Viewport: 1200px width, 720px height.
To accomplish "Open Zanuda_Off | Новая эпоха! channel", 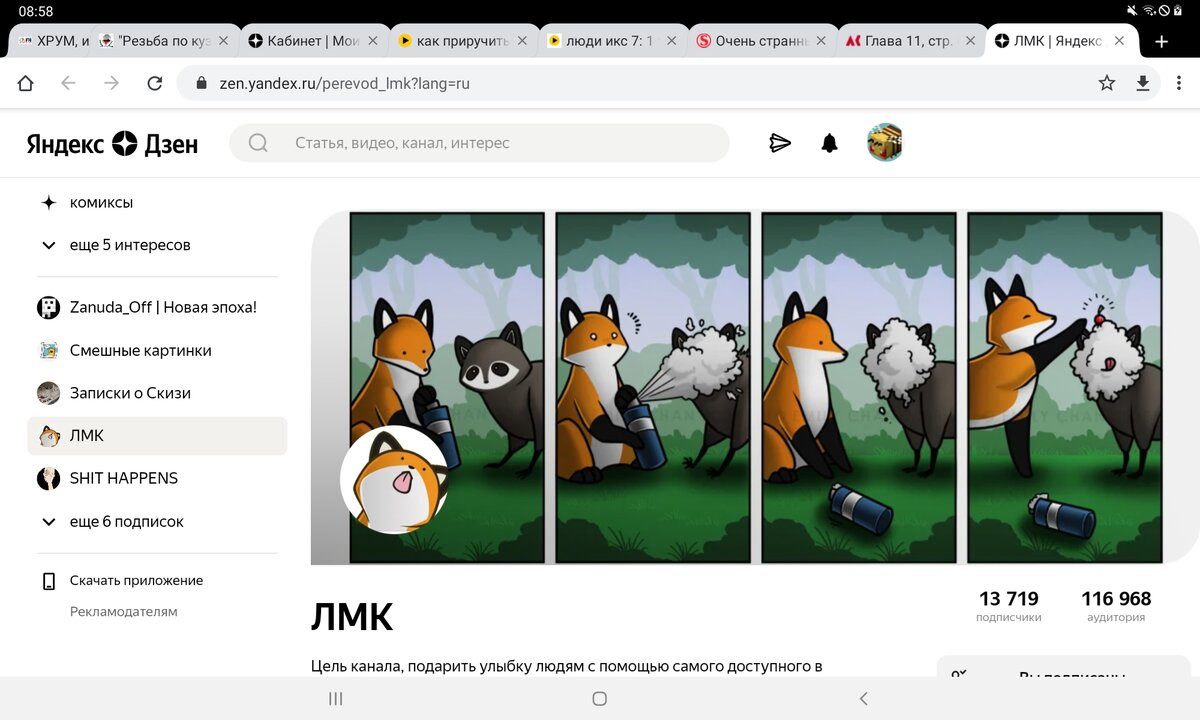I will [x=163, y=307].
